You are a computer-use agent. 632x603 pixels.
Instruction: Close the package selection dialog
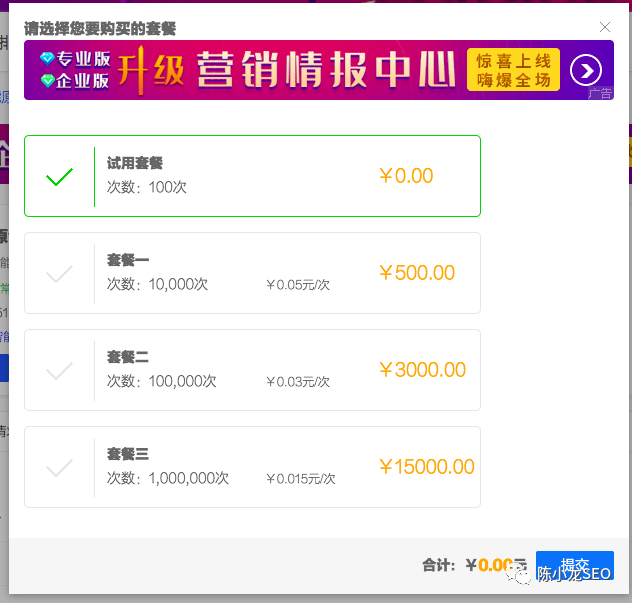tap(605, 27)
